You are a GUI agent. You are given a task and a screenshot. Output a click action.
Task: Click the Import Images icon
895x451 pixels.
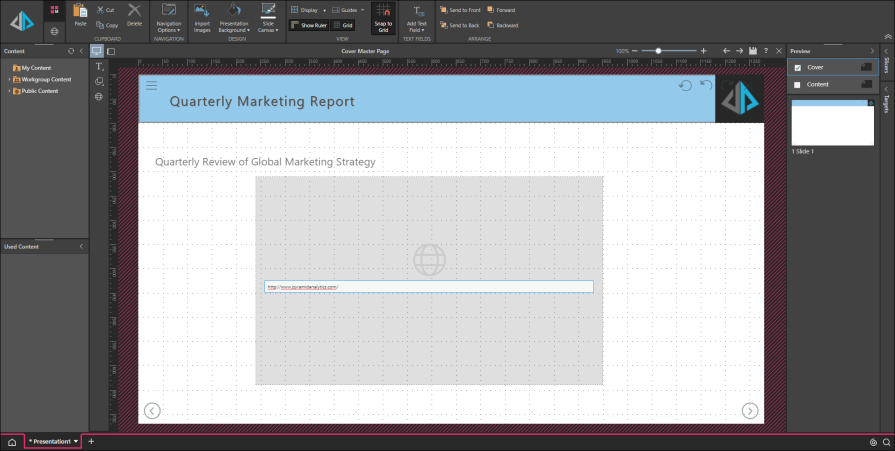(x=202, y=11)
